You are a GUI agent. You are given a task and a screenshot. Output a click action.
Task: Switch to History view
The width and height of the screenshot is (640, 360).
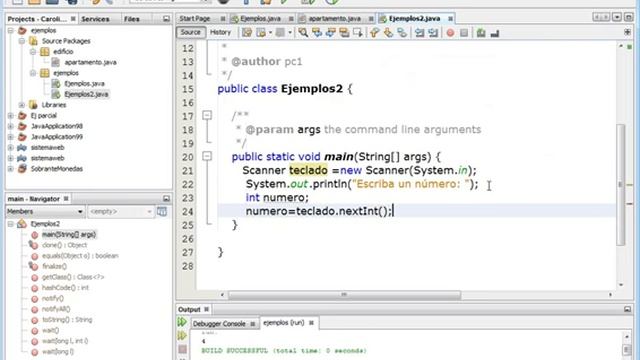tap(220, 32)
